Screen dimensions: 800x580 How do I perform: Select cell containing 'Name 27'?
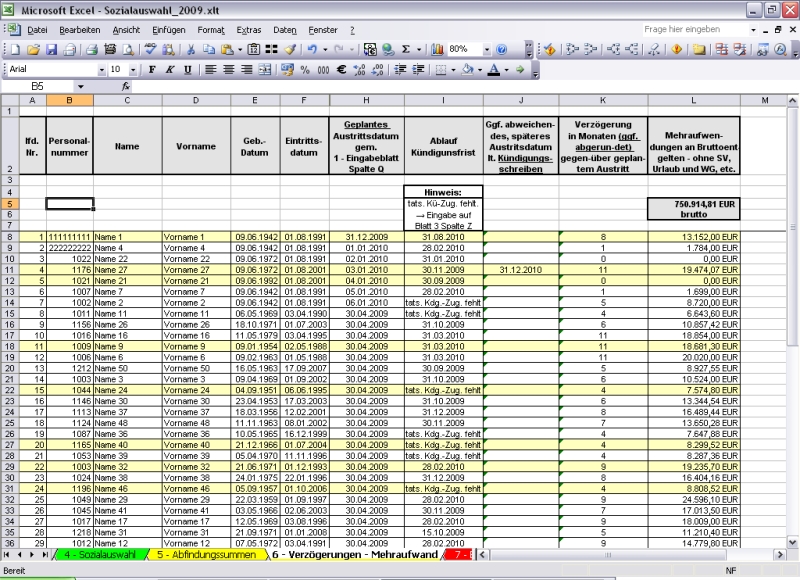[128, 270]
